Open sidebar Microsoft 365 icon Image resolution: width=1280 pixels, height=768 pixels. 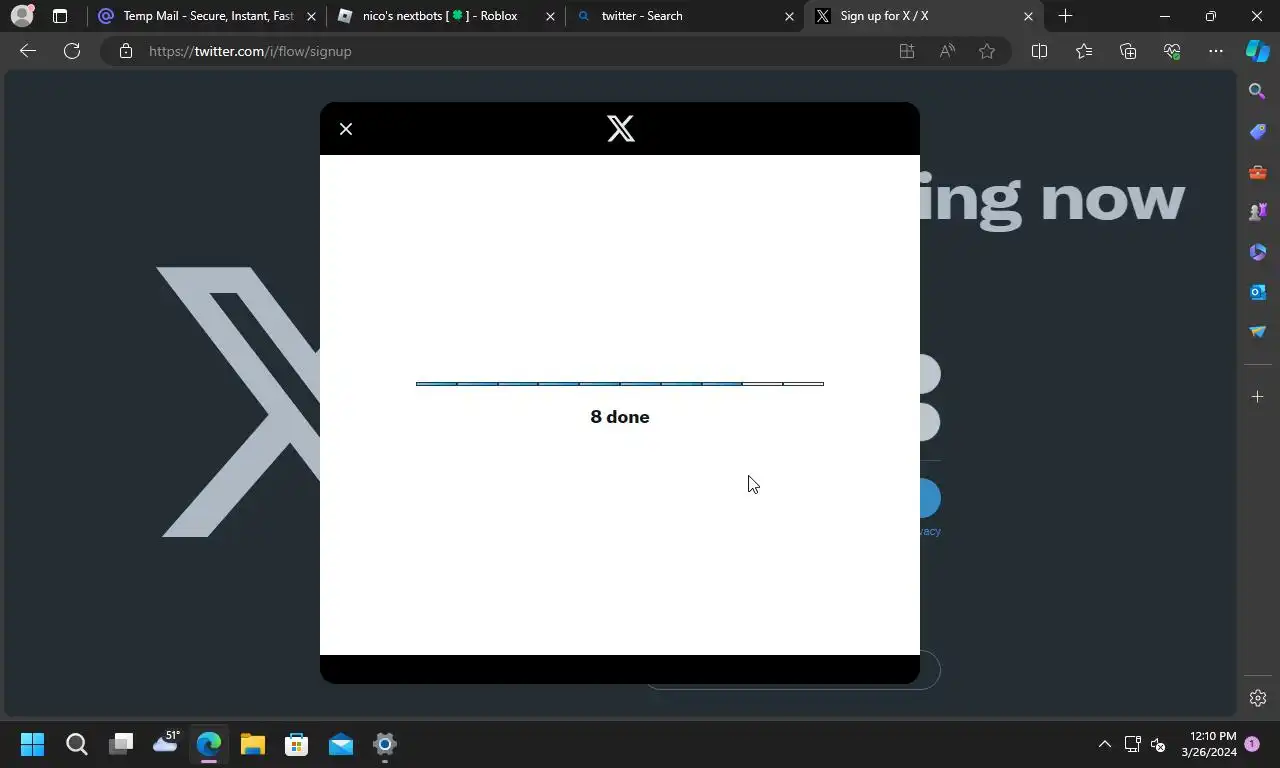pos(1258,252)
